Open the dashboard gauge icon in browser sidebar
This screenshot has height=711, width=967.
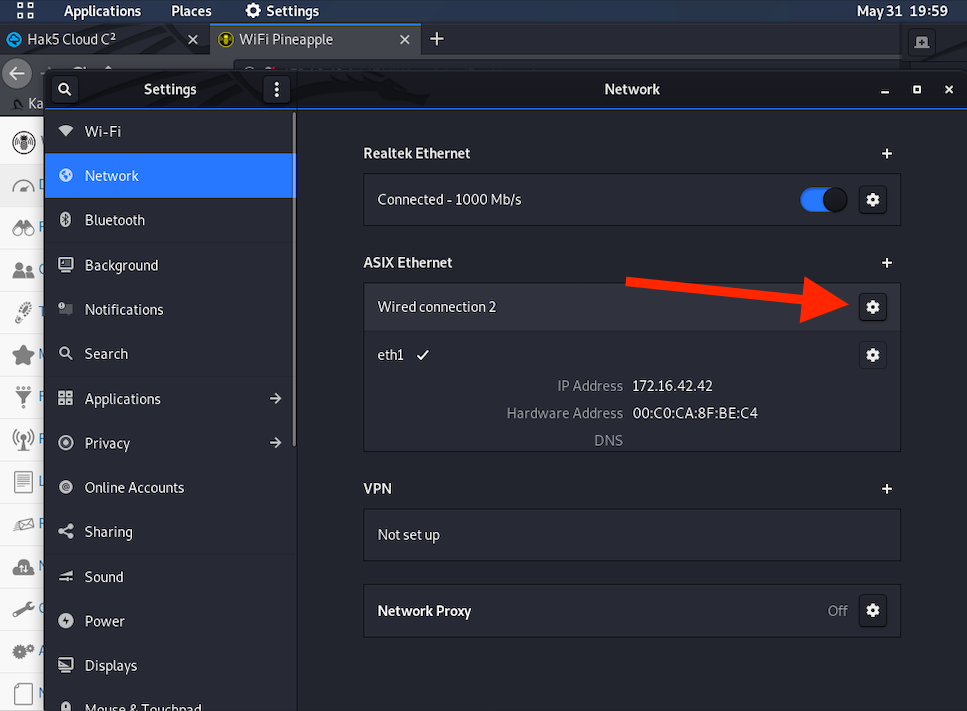point(23,186)
